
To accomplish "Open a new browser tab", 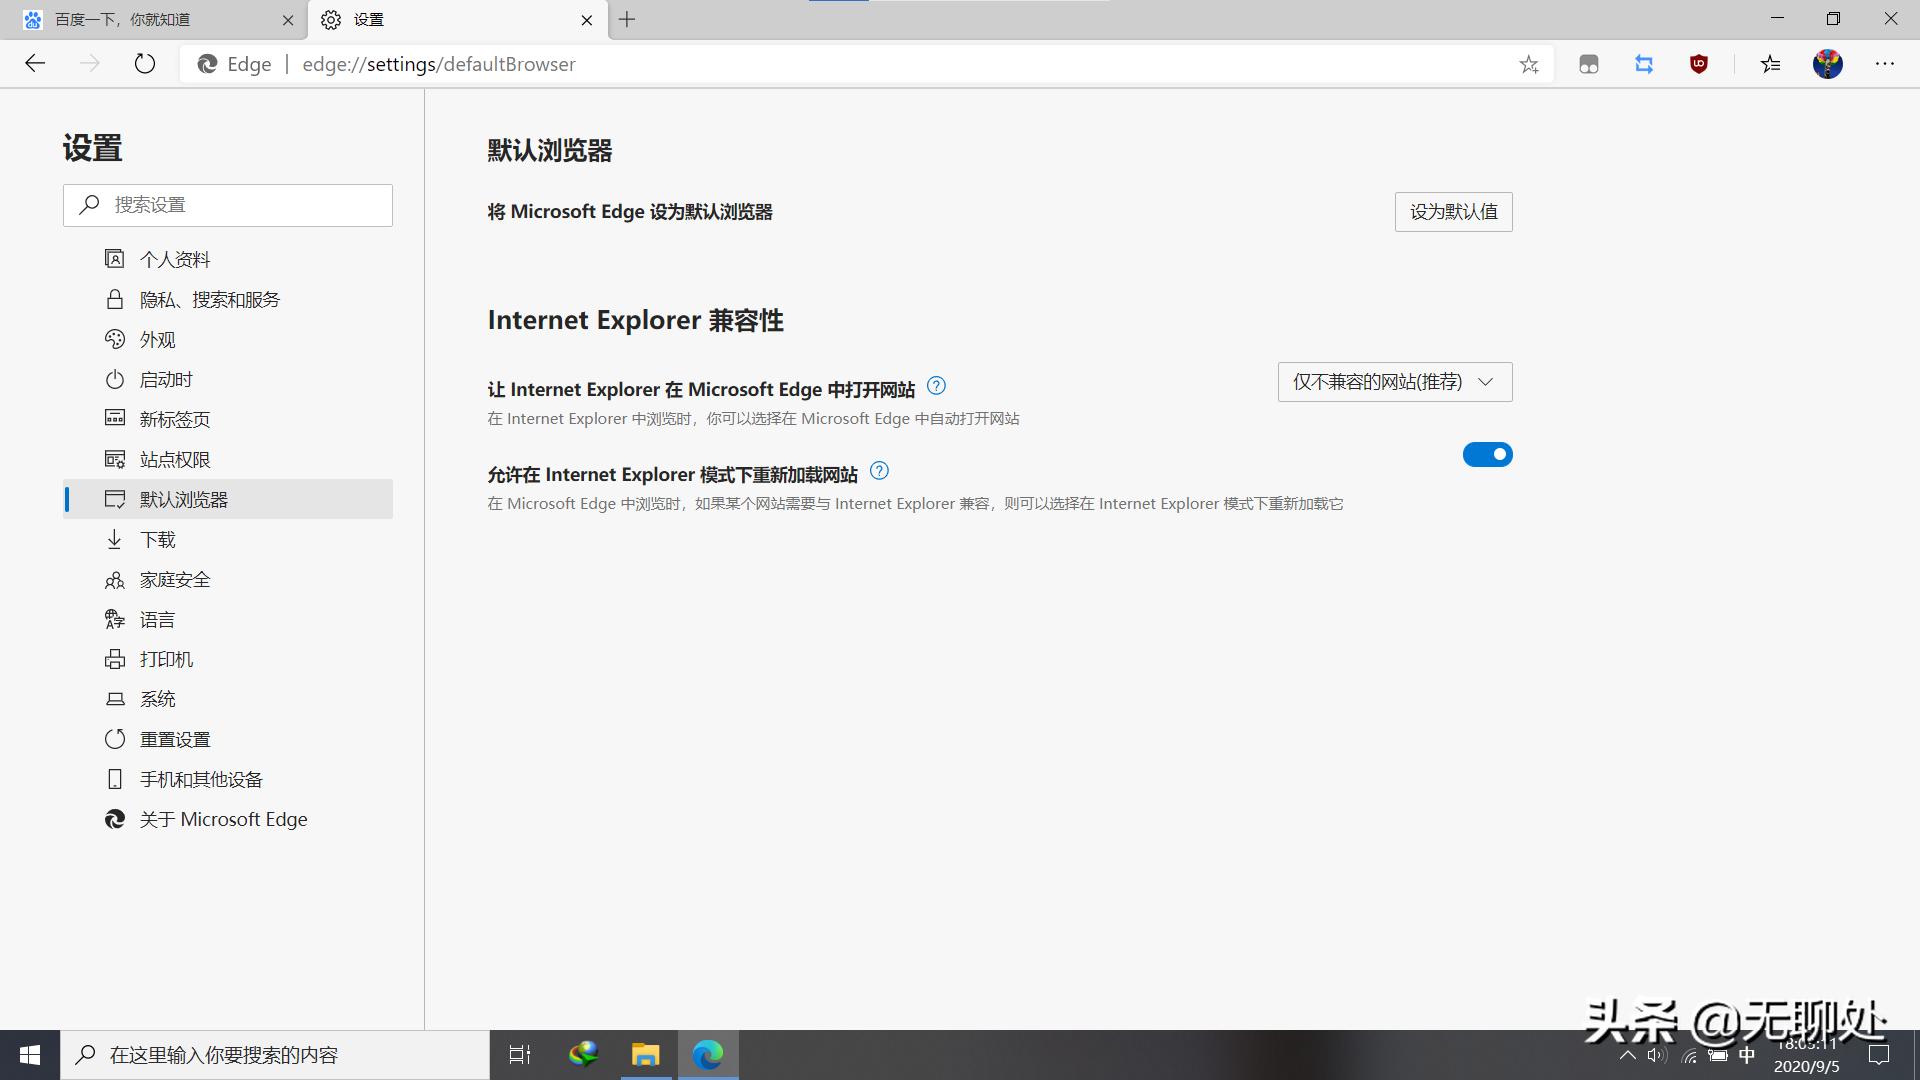I will click(x=628, y=19).
